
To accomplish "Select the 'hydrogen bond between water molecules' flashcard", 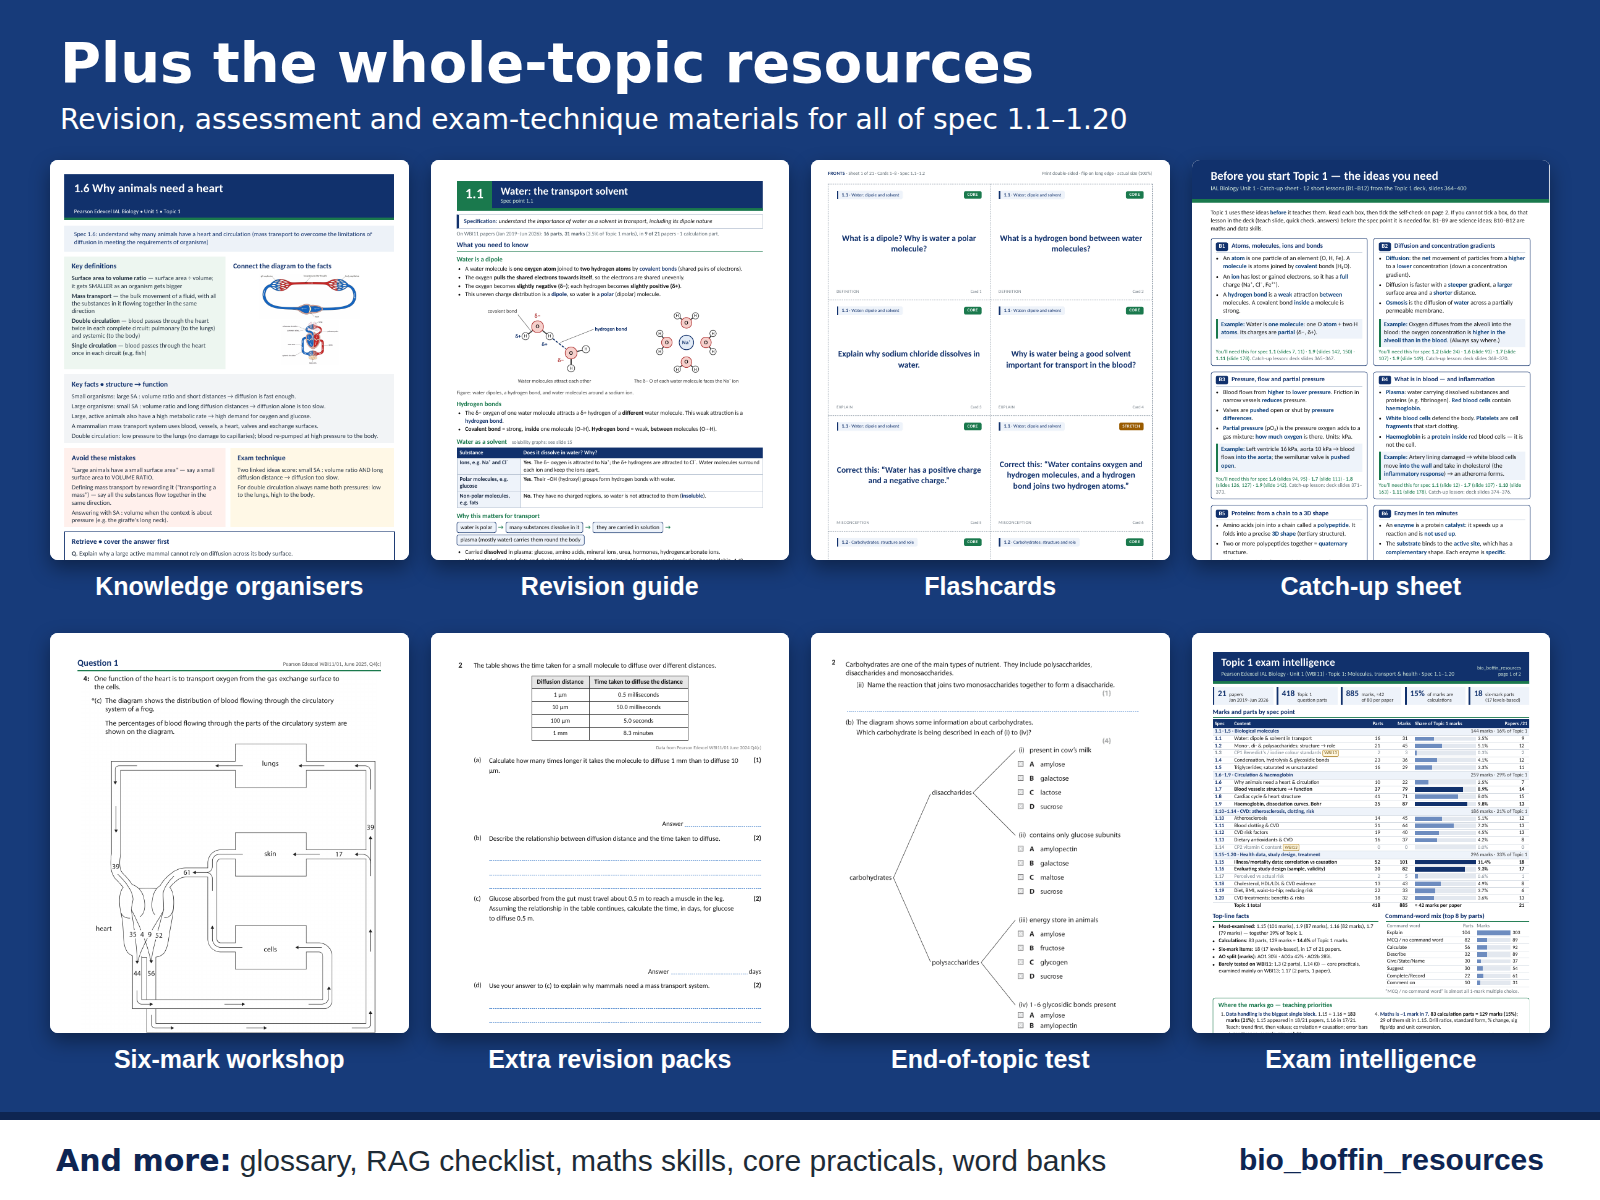I will coord(1070,243).
